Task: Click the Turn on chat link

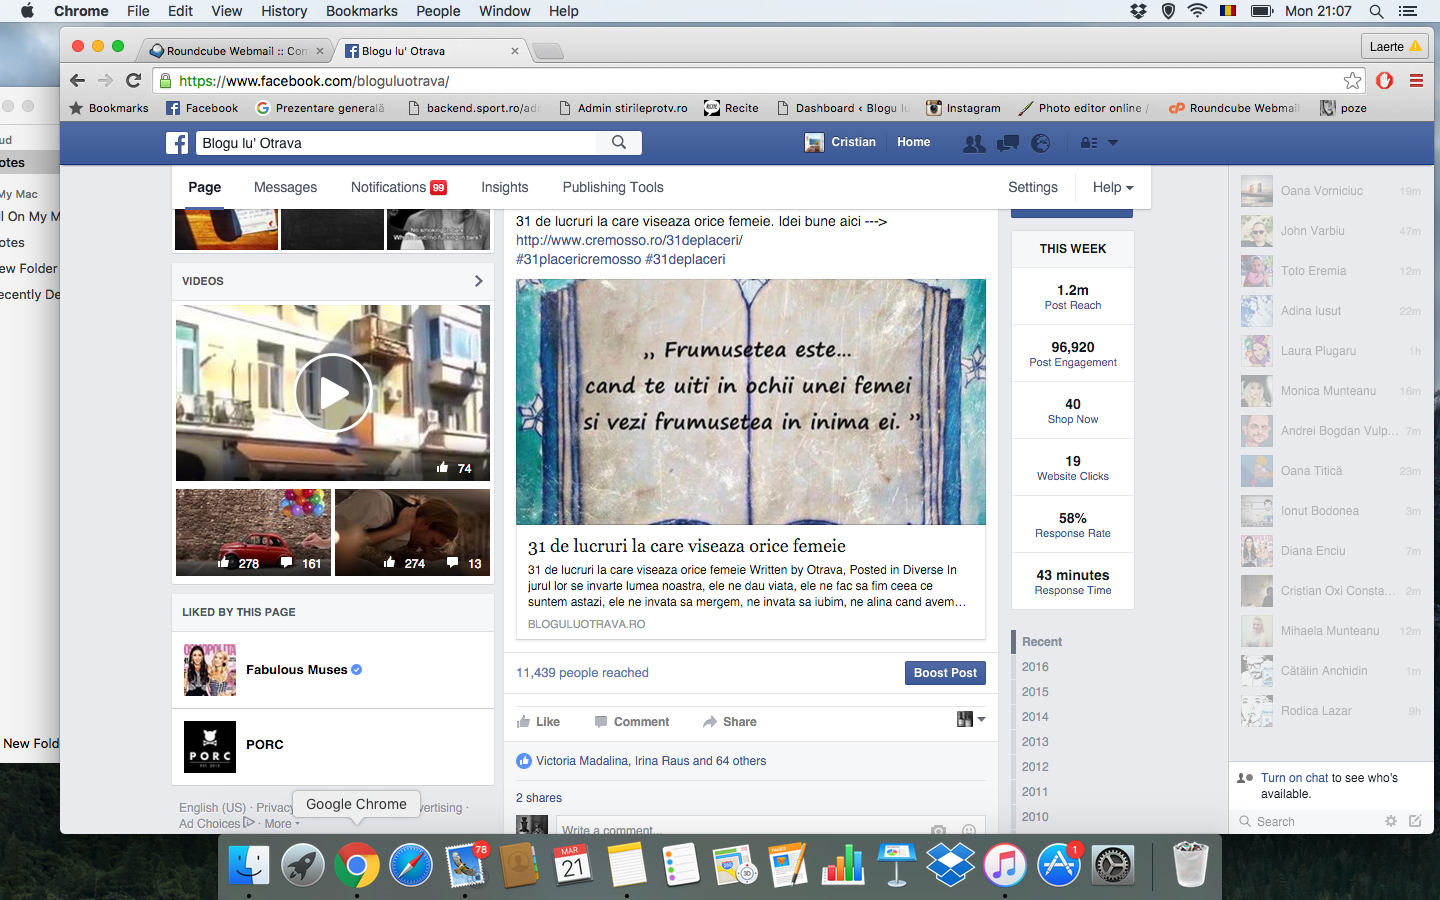Action: point(1294,778)
